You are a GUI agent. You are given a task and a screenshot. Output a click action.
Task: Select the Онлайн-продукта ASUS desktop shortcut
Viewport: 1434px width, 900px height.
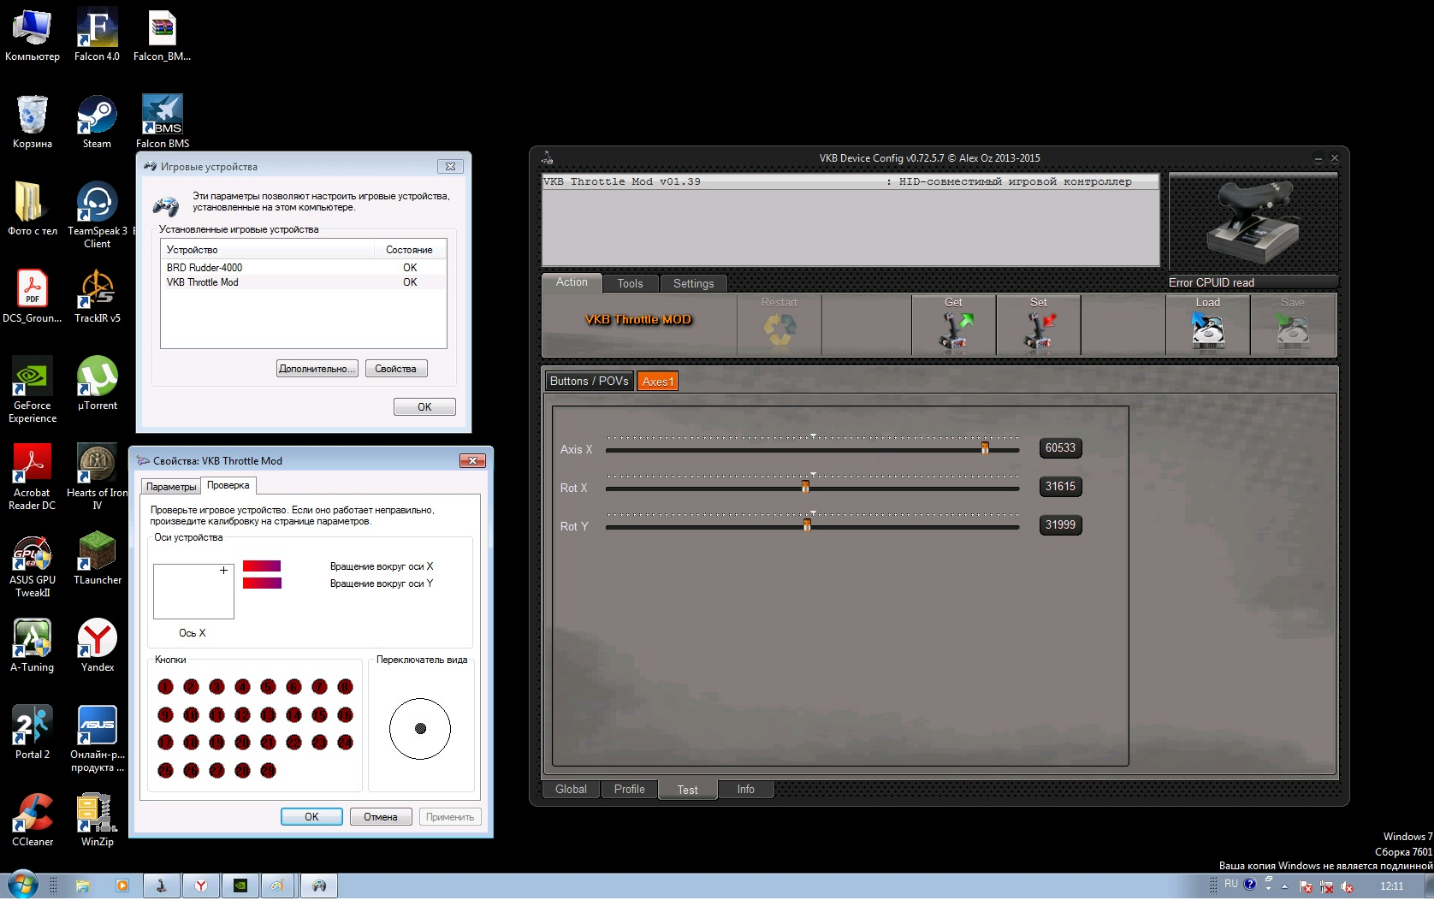coord(97,739)
